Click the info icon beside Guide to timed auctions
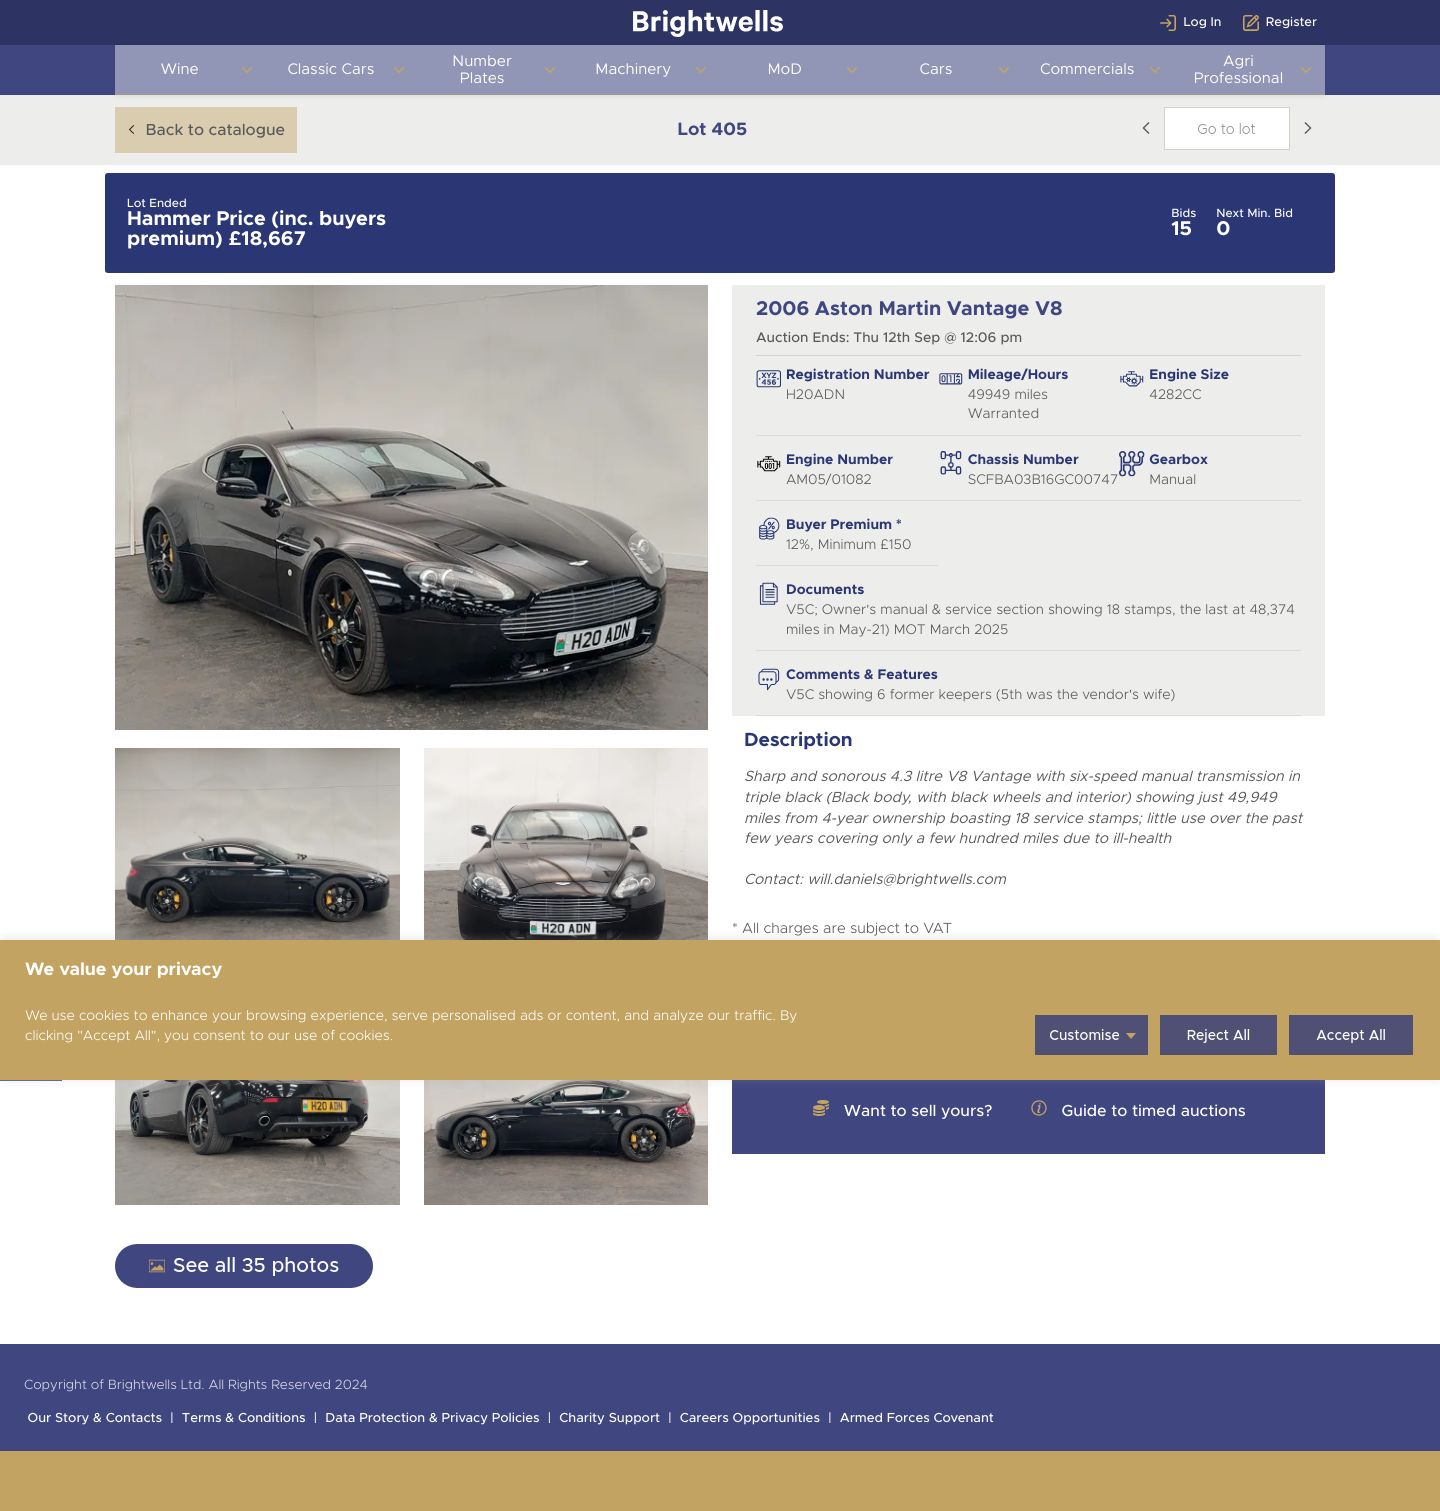 click(x=1039, y=1109)
